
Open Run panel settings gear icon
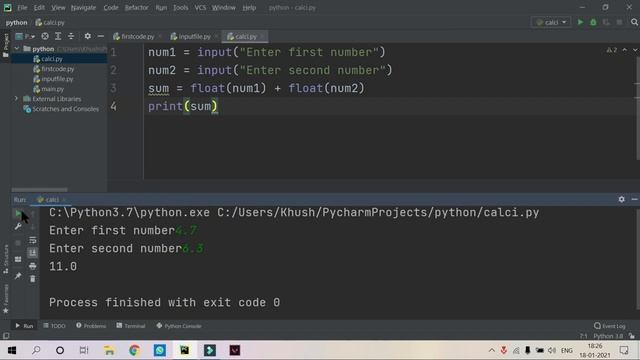click(621, 199)
